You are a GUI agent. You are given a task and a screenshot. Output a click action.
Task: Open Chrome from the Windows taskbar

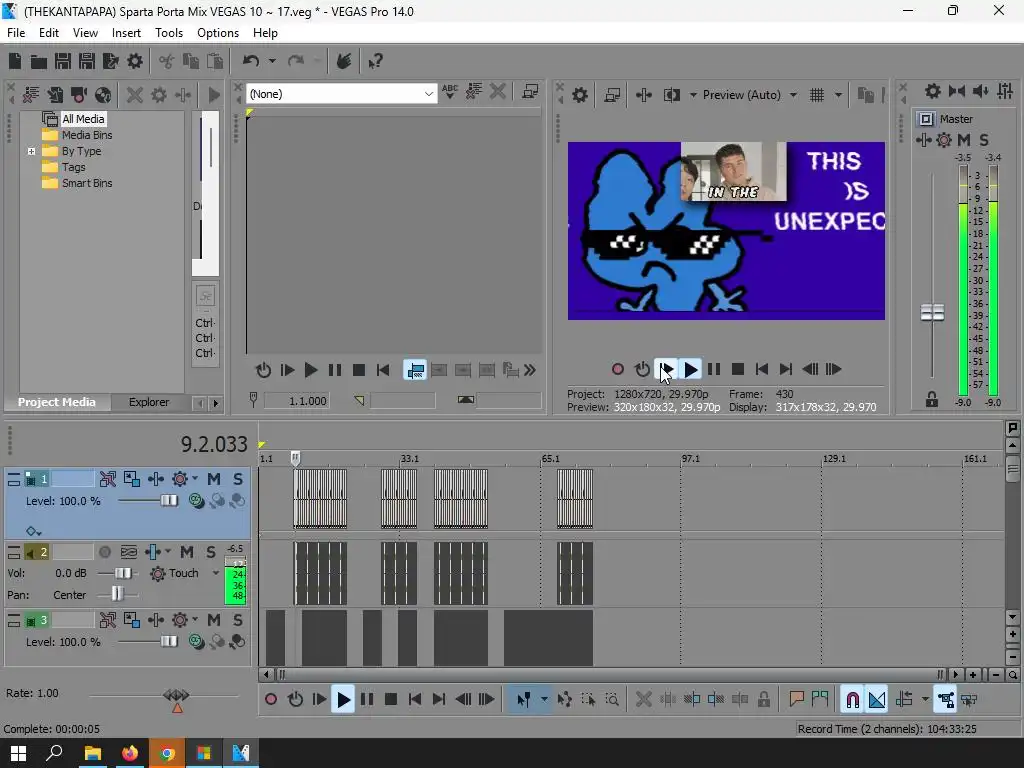pos(167,753)
